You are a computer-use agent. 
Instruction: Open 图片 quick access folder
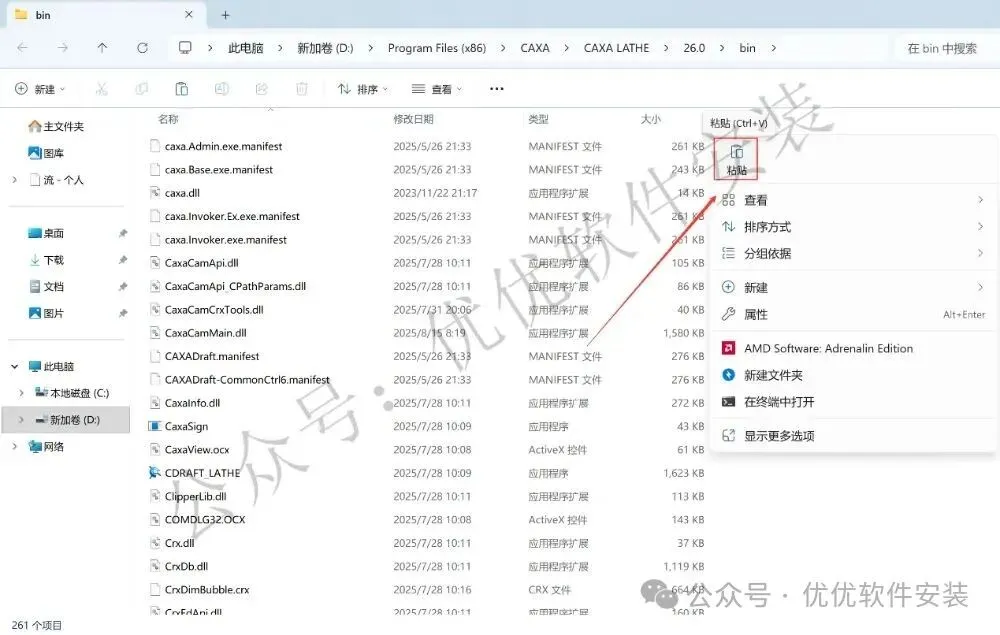click(46, 314)
